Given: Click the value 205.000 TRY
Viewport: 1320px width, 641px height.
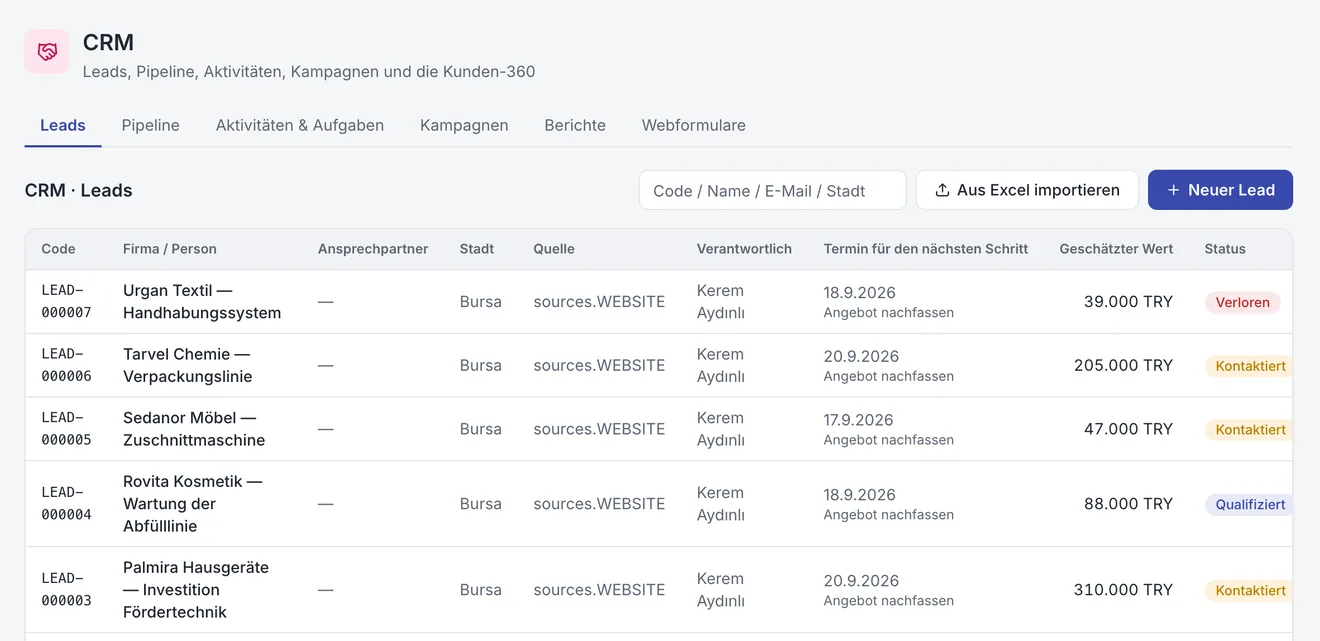Looking at the screenshot, I should 1123,365.
